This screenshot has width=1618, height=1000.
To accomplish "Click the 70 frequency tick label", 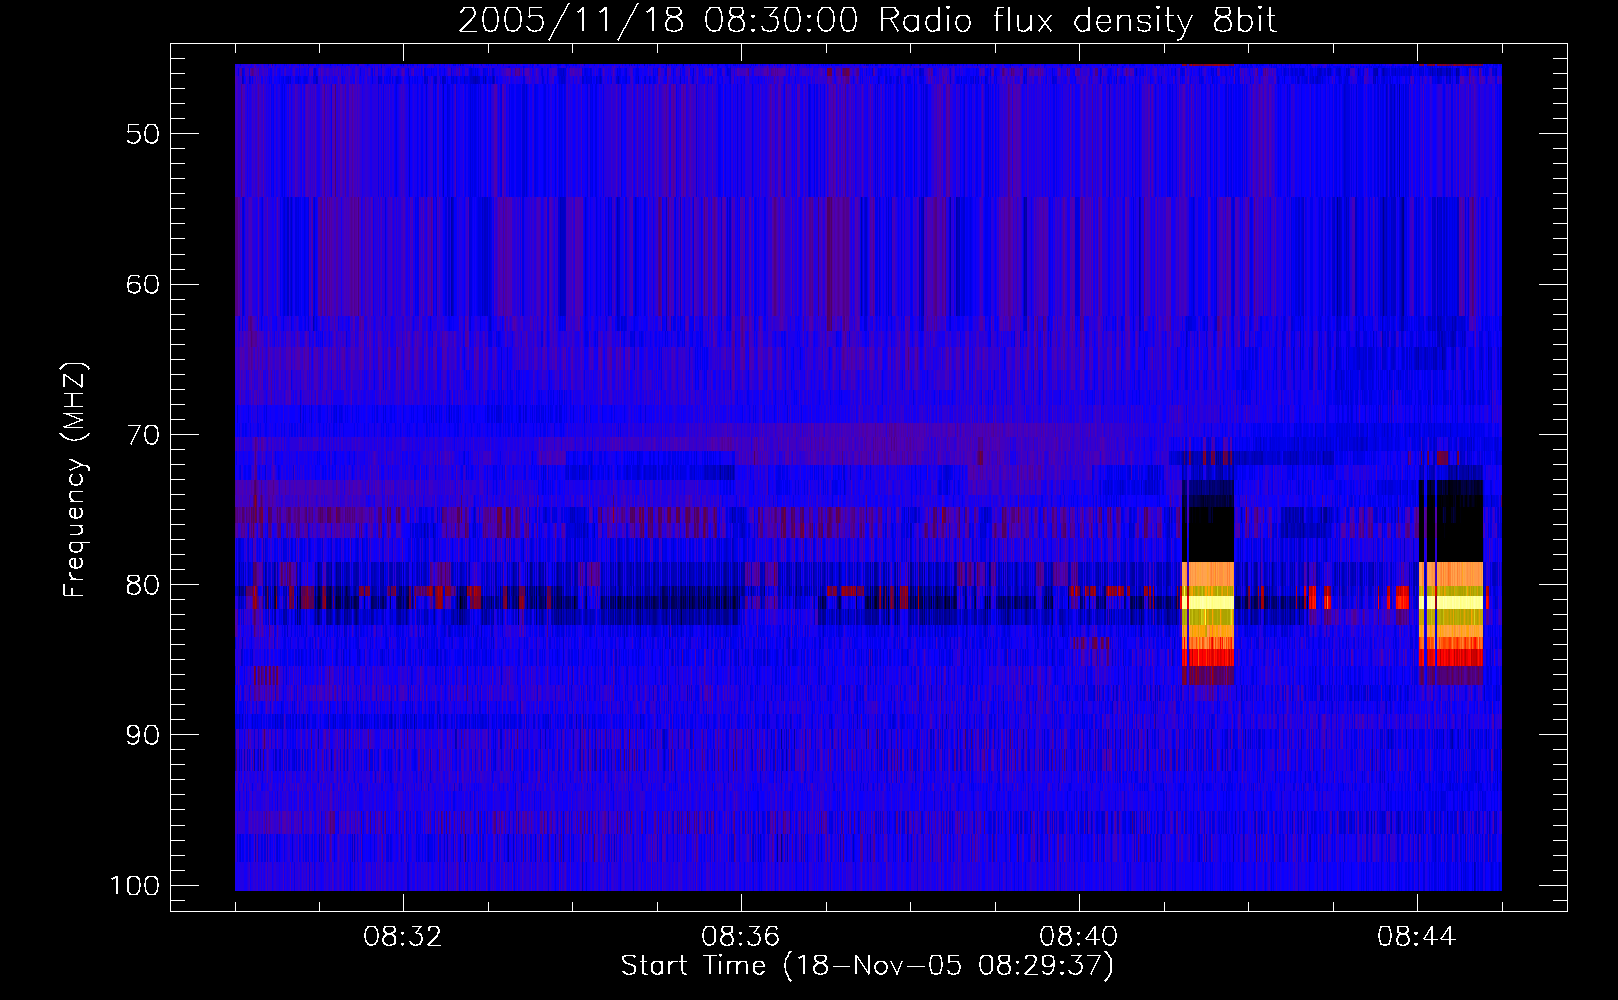I will [x=143, y=435].
